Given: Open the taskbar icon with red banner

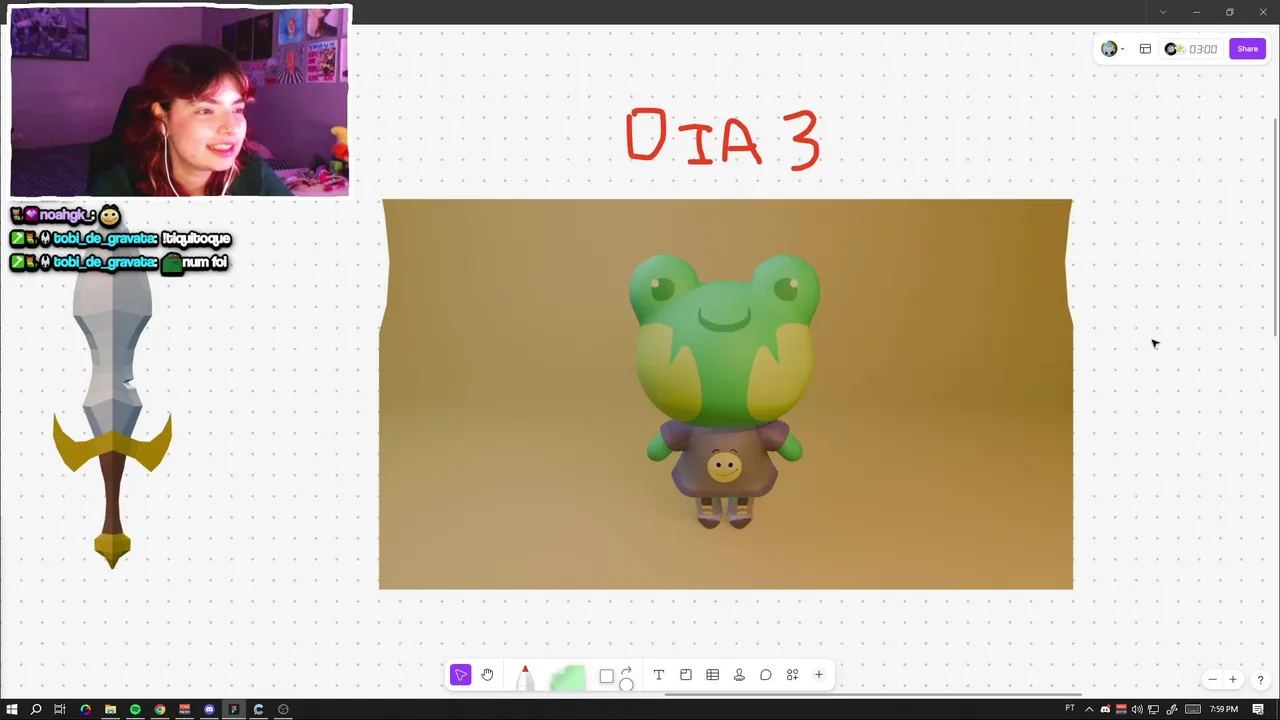Looking at the screenshot, I should point(184,709).
